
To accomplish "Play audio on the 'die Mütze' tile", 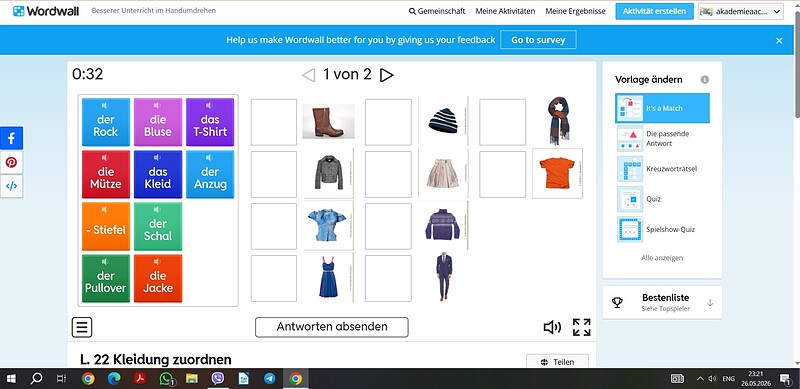I will coord(105,157).
